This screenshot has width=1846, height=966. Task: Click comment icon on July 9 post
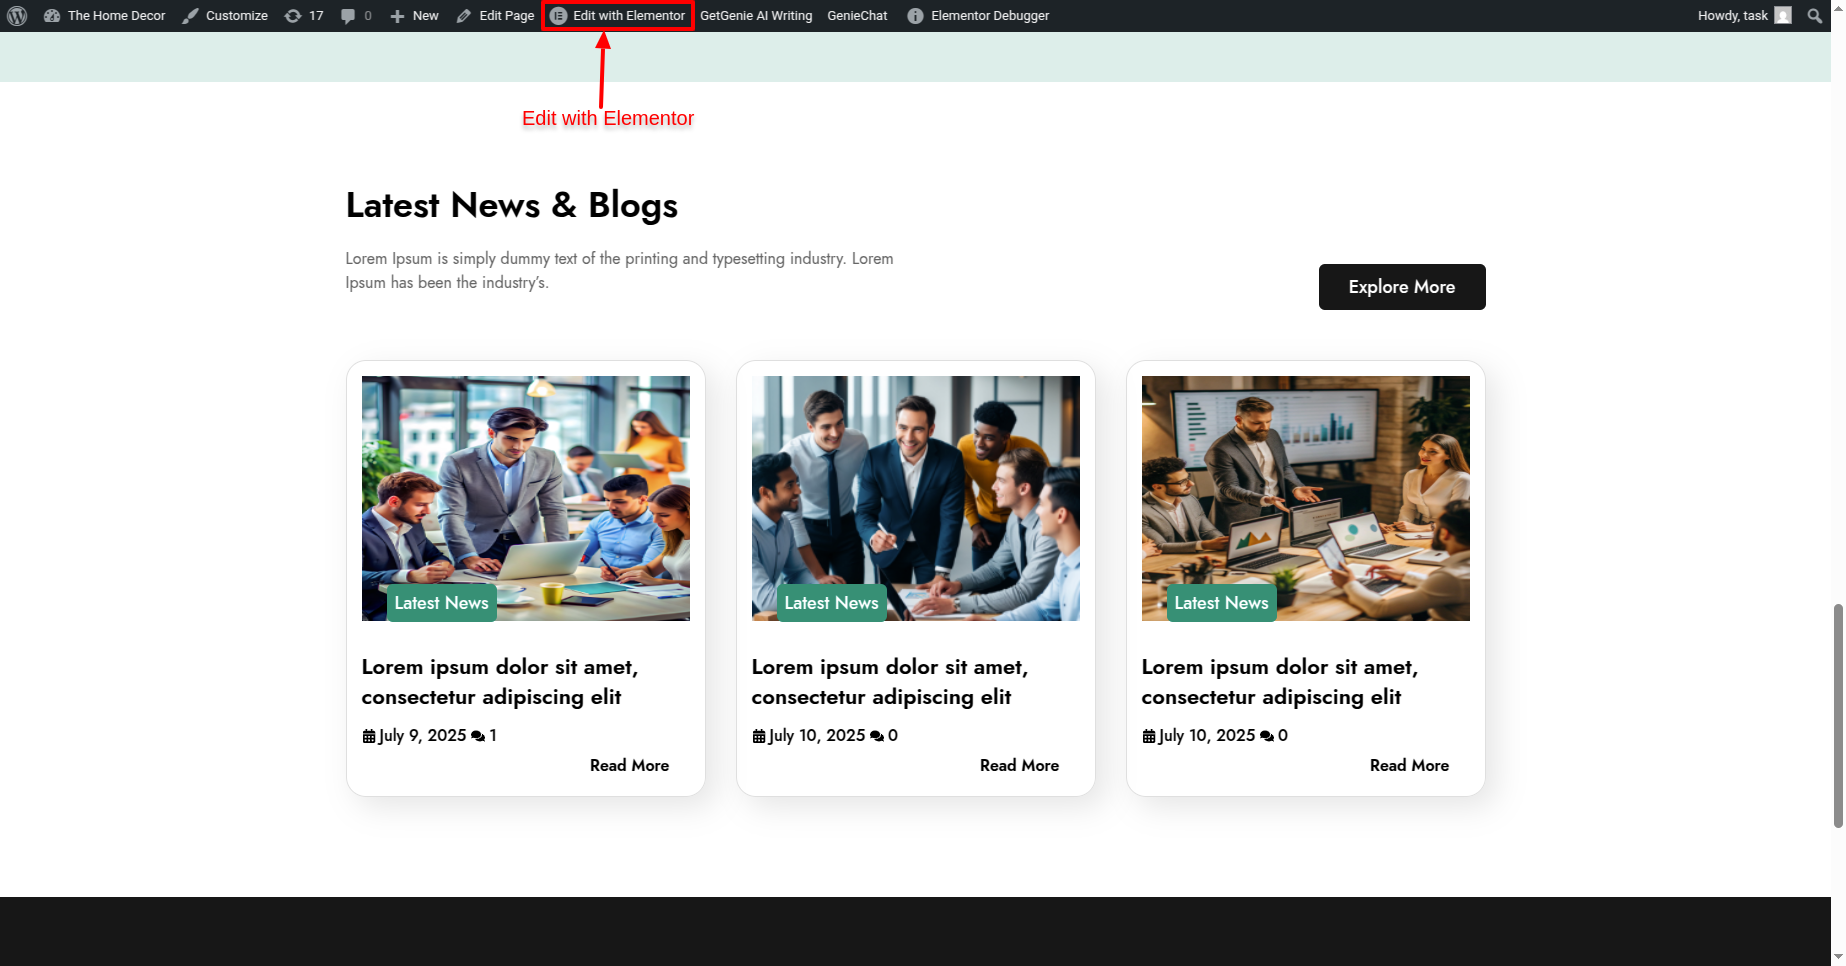tap(478, 736)
